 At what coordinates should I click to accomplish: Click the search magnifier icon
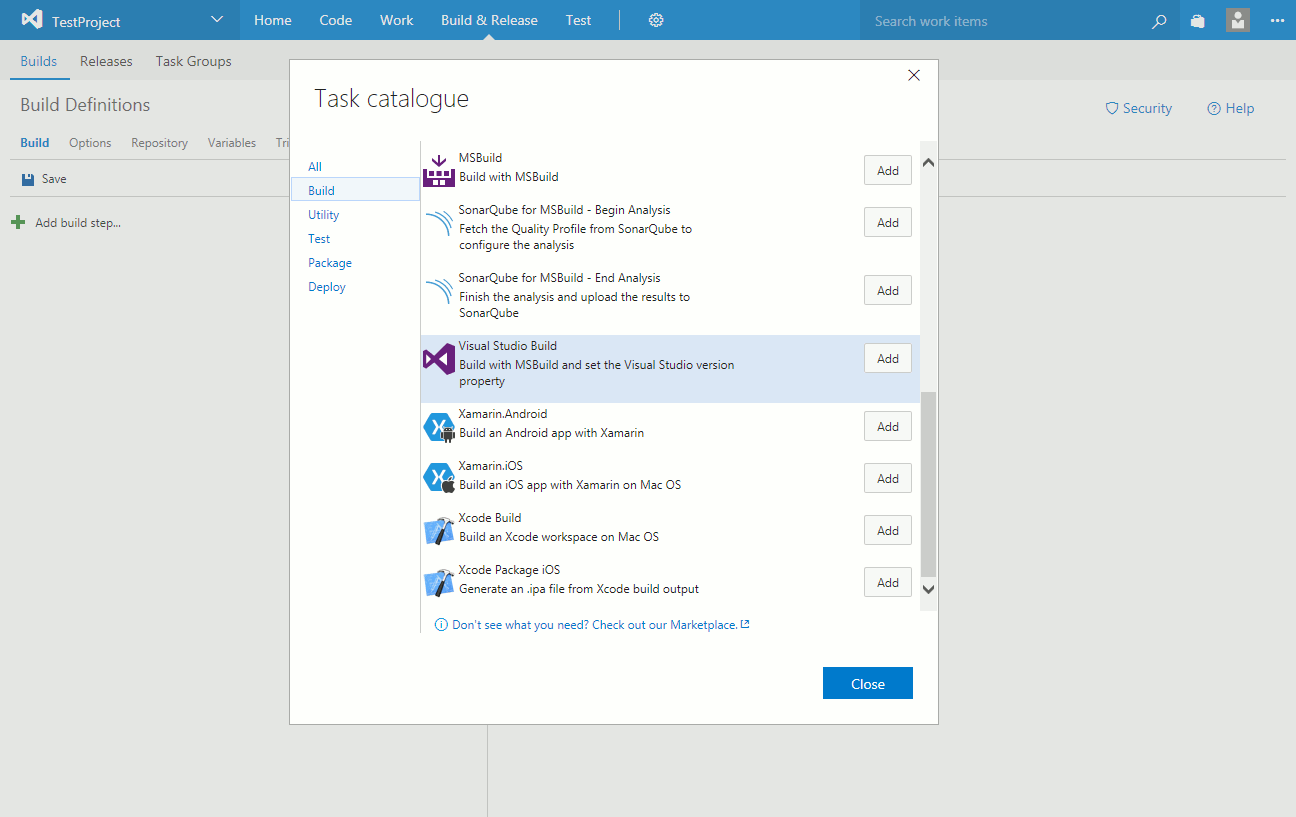pyautogui.click(x=1159, y=21)
